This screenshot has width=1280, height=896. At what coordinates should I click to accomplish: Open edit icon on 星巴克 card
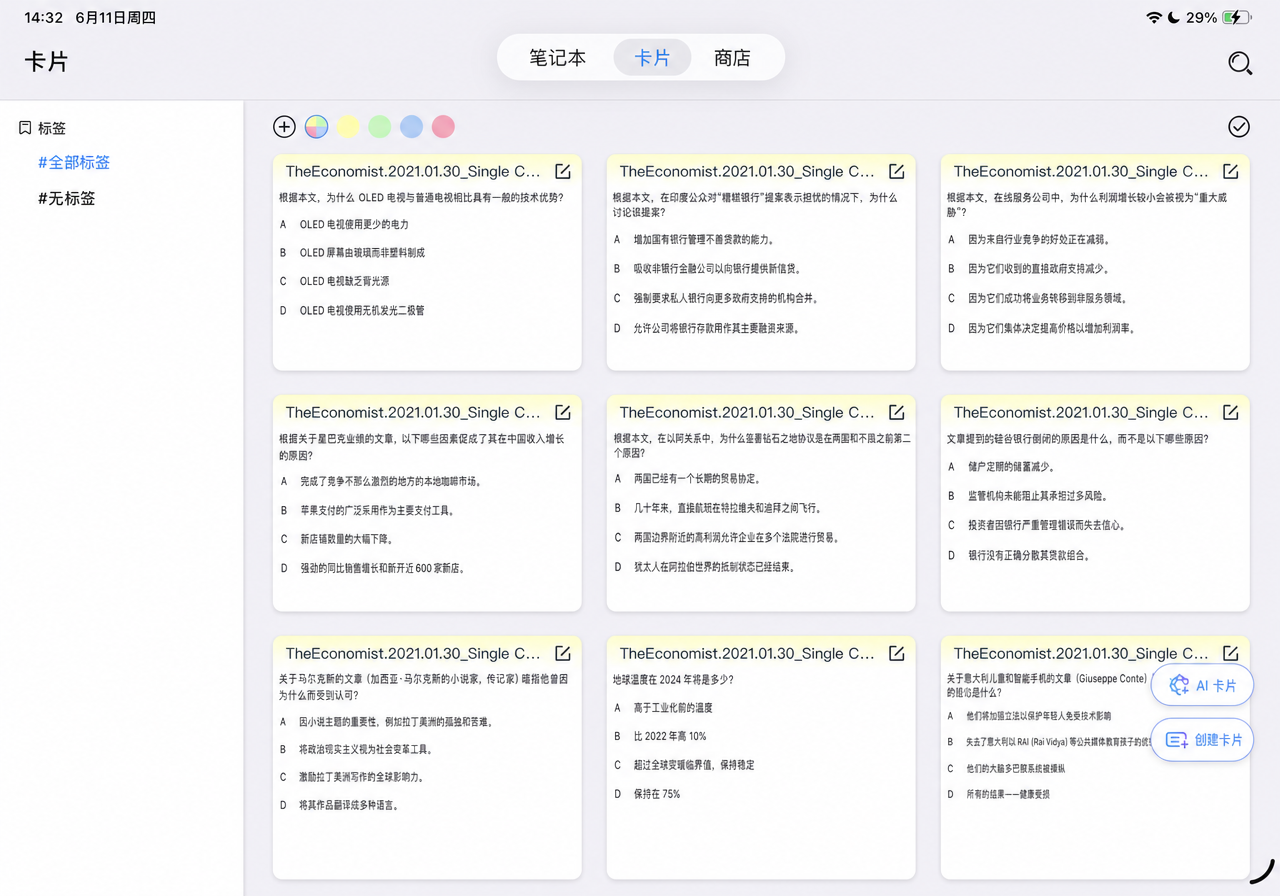click(563, 412)
